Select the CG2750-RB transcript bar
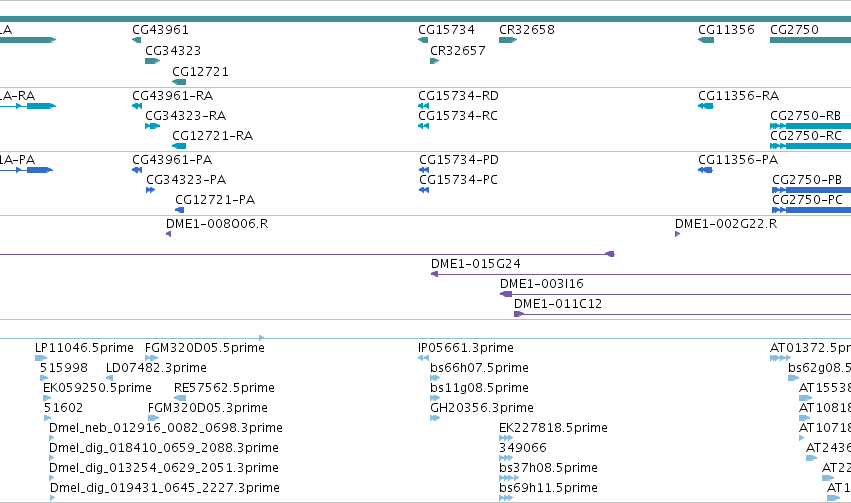The width and height of the screenshot is (851, 503). click(810, 126)
